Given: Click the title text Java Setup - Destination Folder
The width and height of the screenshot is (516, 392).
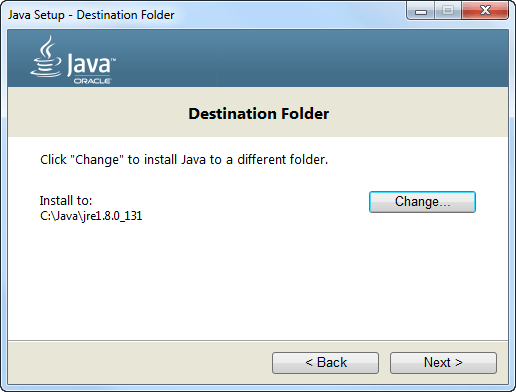Looking at the screenshot, I should tap(91, 15).
